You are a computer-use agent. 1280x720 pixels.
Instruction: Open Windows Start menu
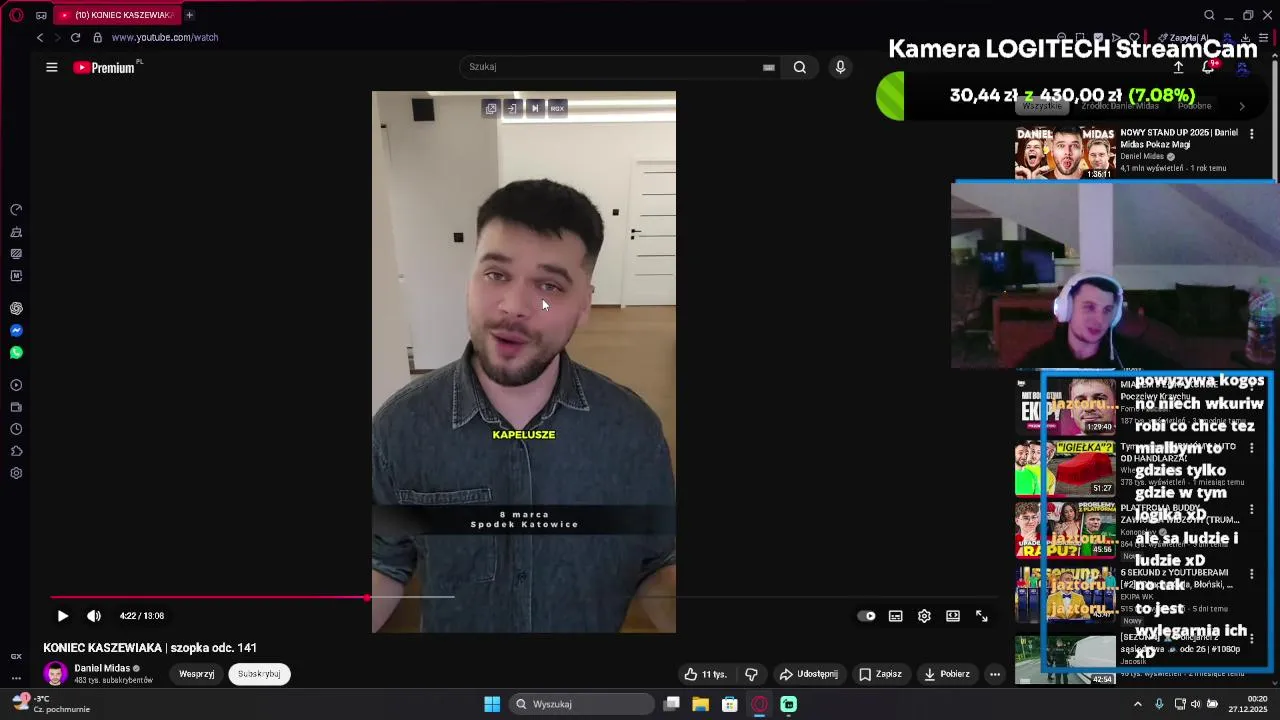(x=492, y=704)
